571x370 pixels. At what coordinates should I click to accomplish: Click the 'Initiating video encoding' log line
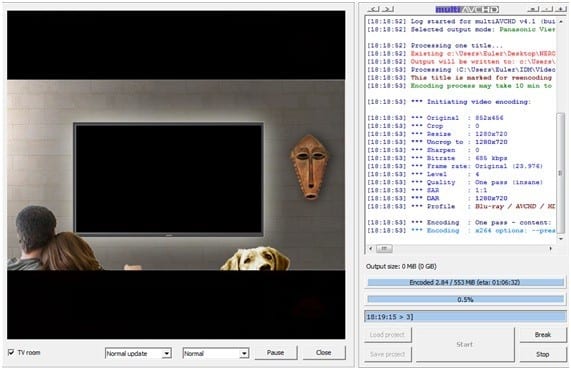[449, 102]
